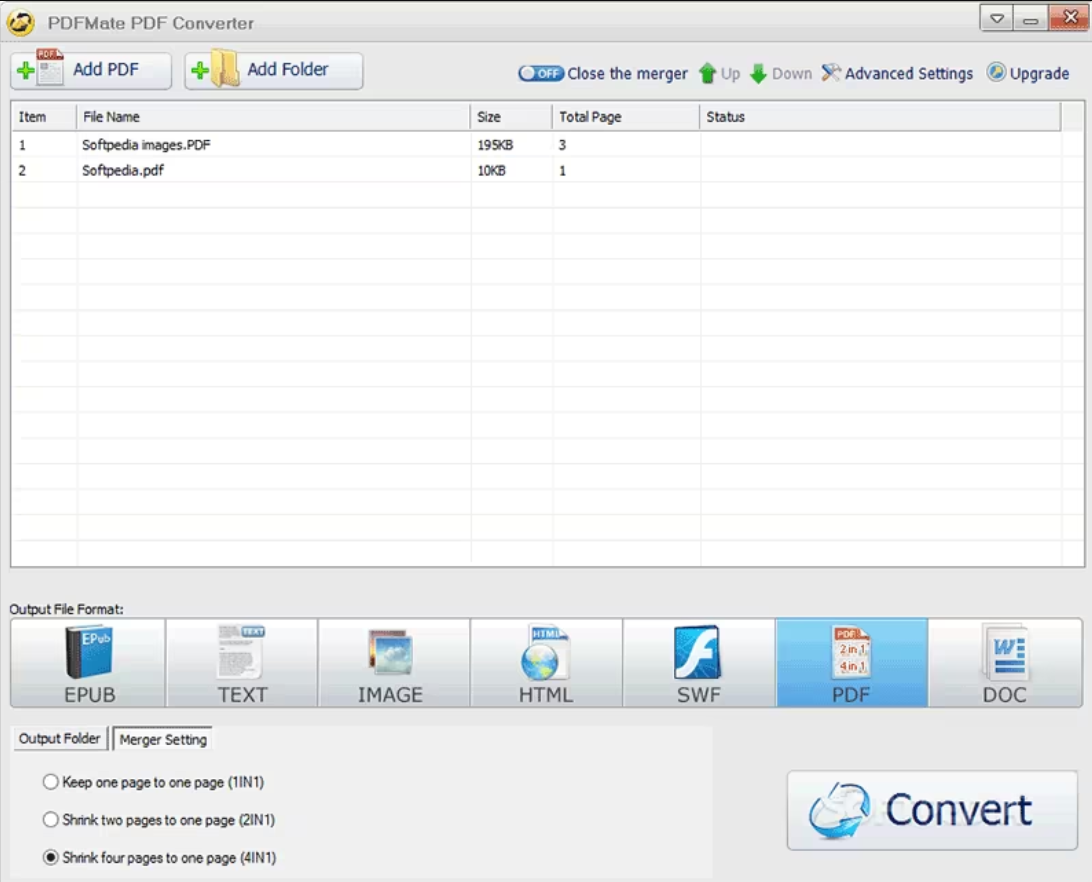This screenshot has width=1092, height=882.
Task: Close the PDFMate PDF Converter window
Action: click(1069, 18)
